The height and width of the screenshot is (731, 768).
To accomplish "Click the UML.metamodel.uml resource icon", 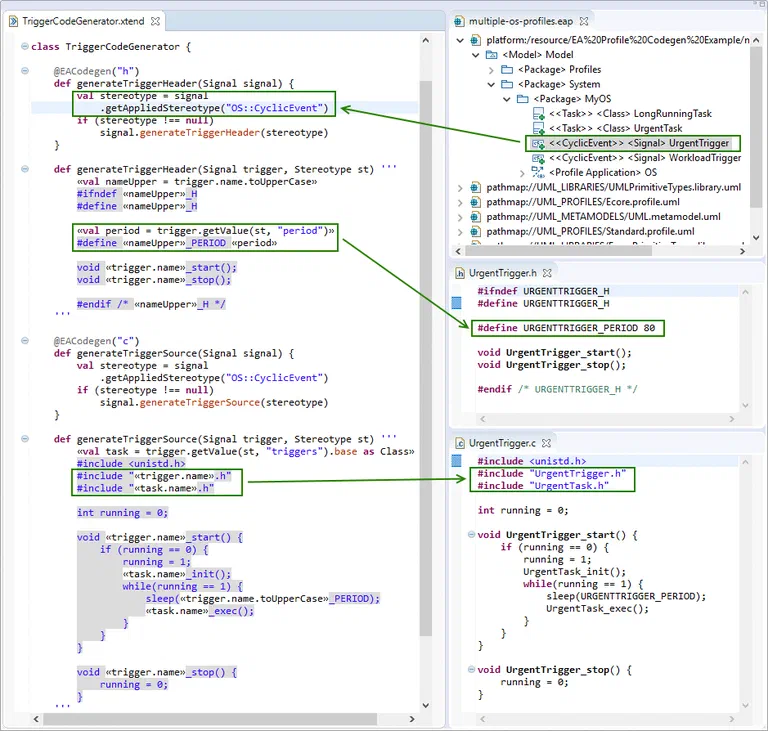I will click(475, 217).
